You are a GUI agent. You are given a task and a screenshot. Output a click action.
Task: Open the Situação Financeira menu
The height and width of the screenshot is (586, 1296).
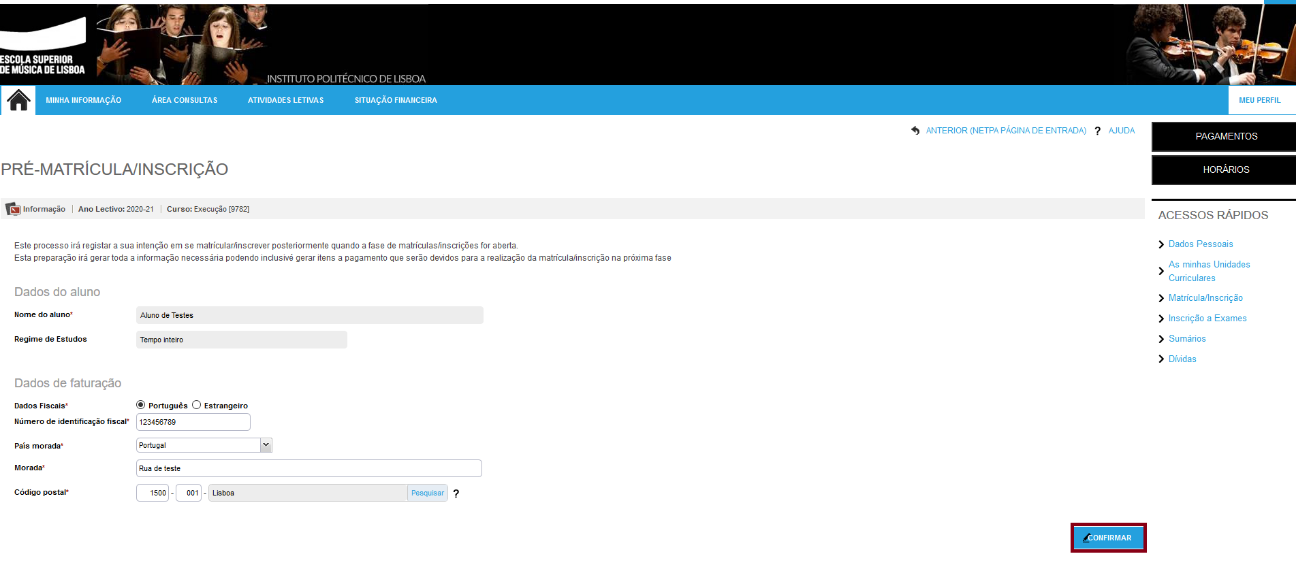(396, 100)
